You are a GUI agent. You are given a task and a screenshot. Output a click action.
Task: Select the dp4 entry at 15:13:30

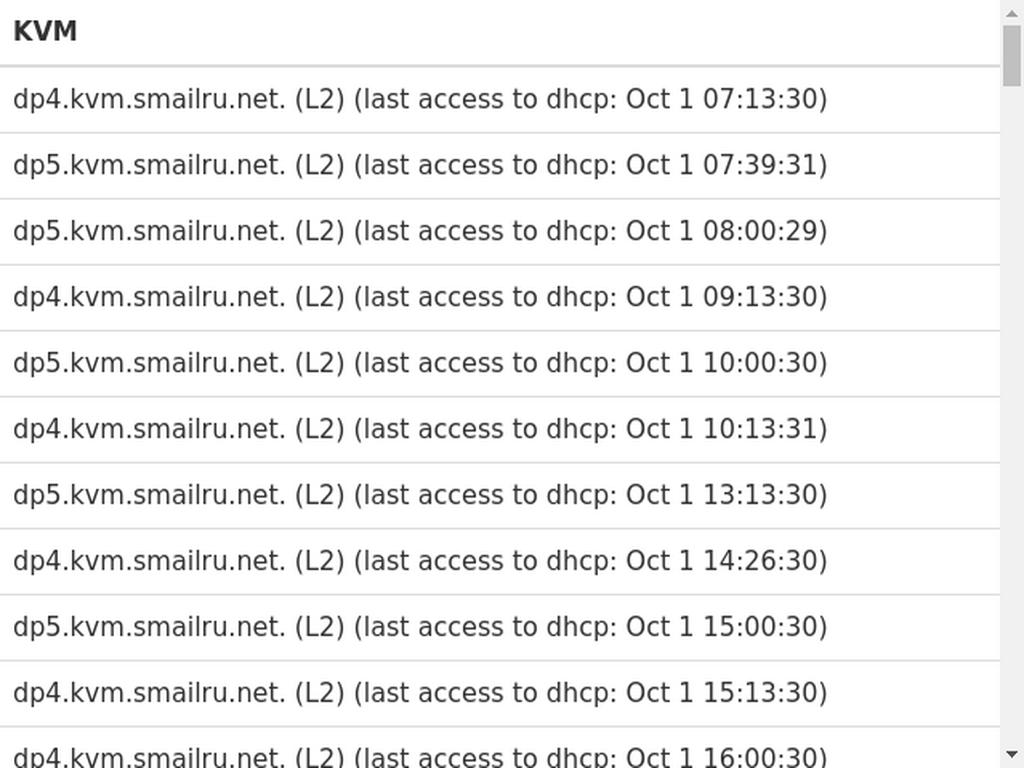click(x=500, y=693)
